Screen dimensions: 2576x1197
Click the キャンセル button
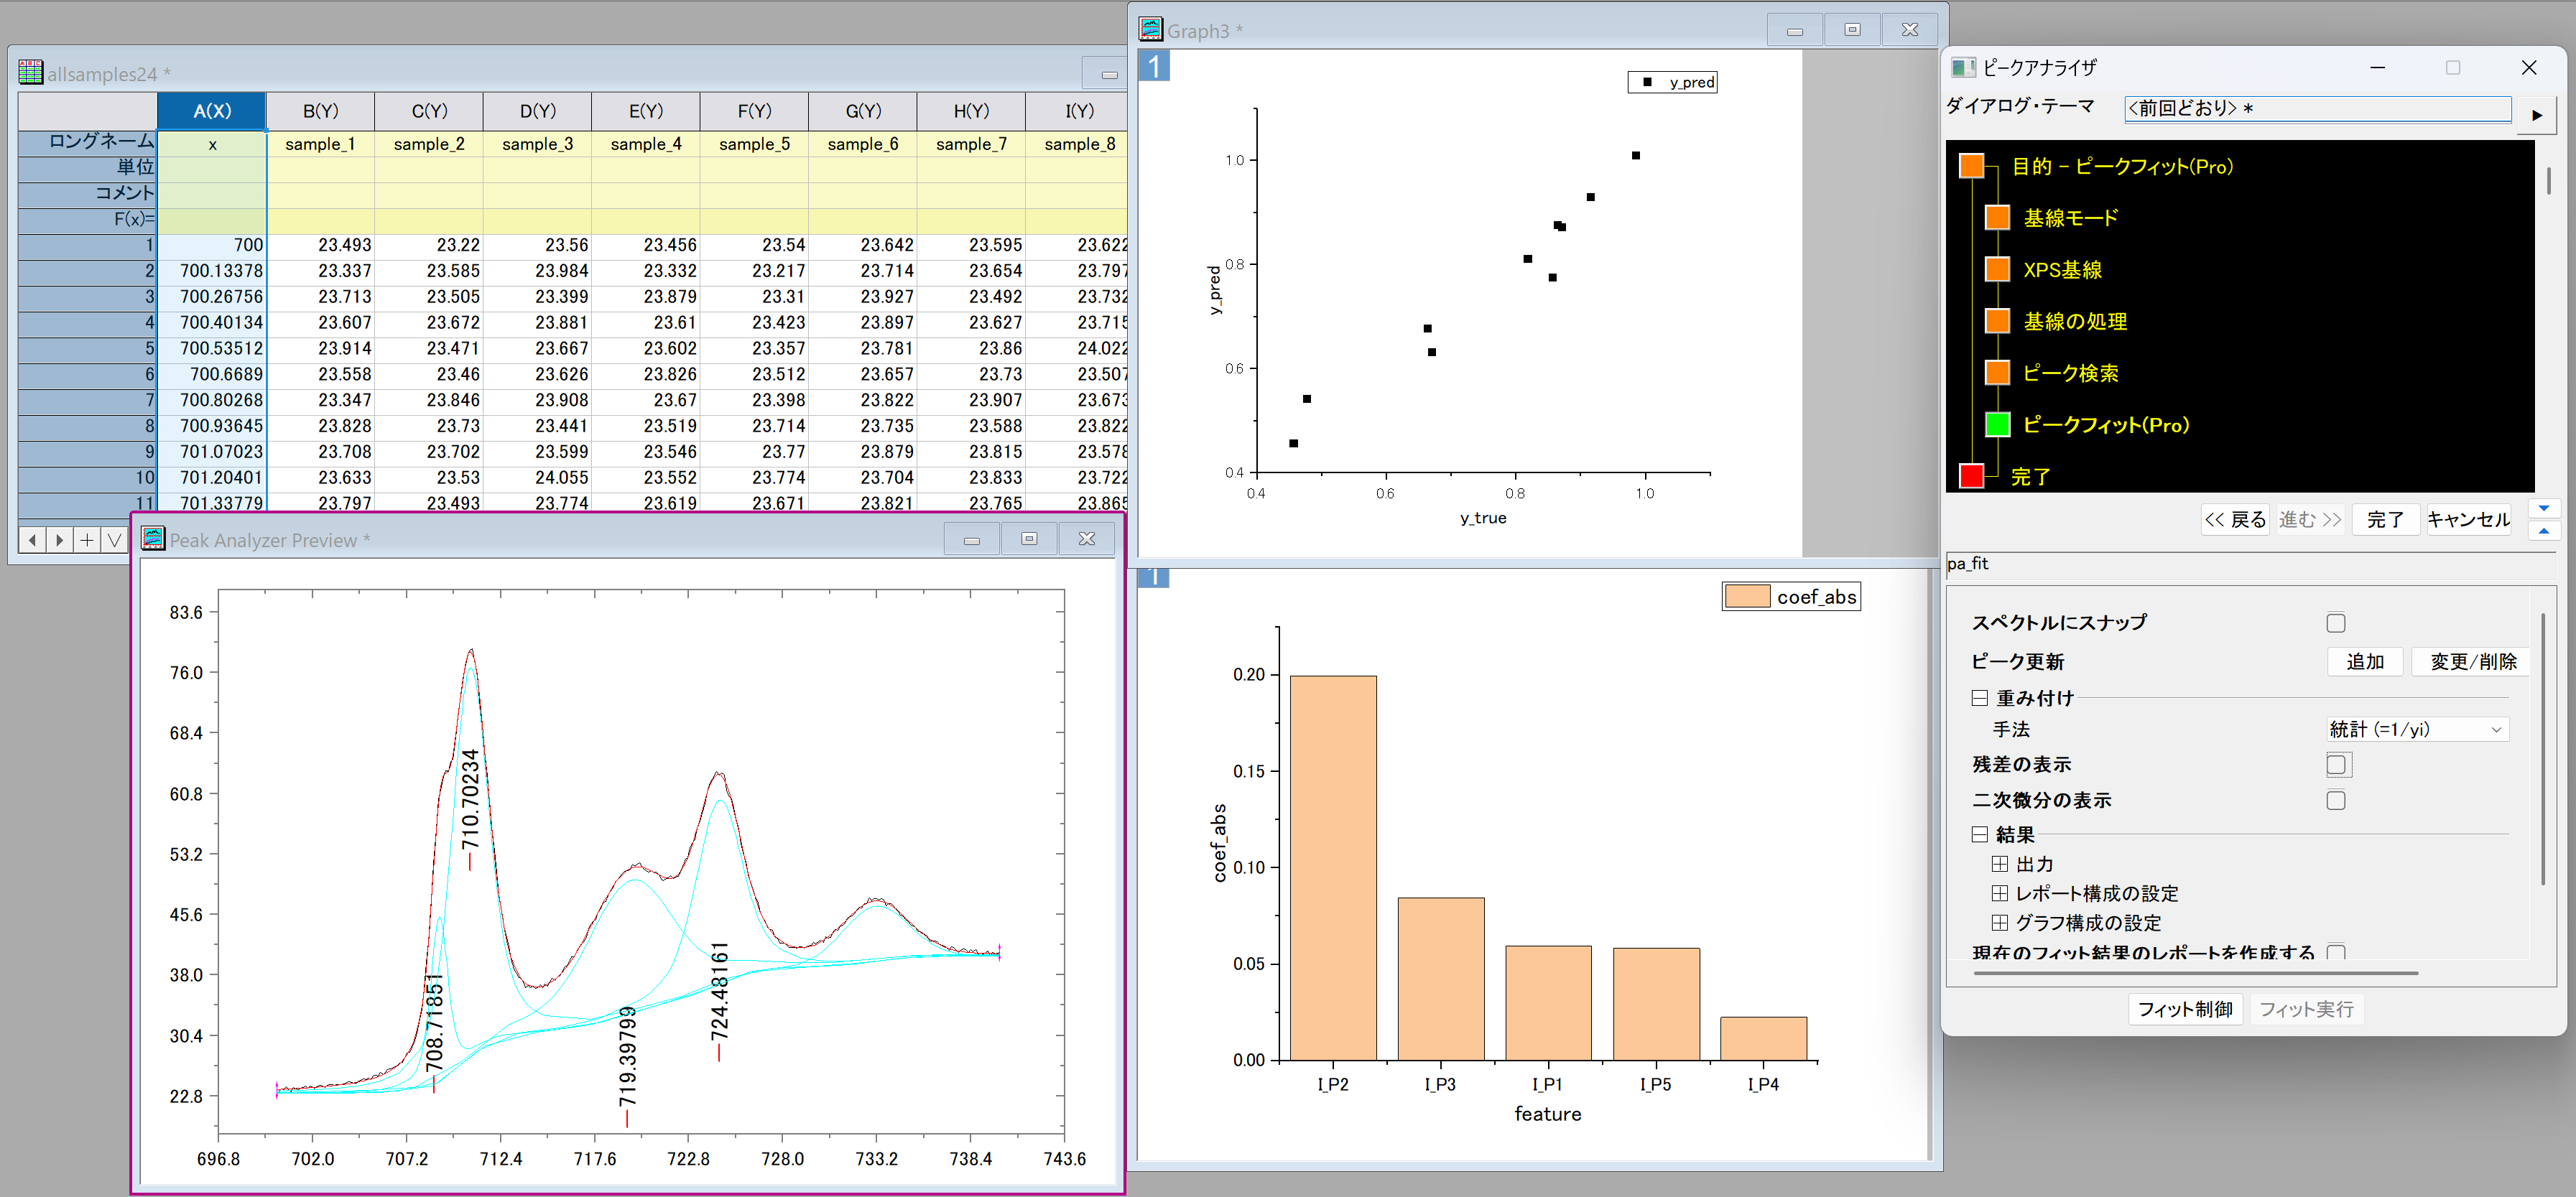pos(2468,519)
